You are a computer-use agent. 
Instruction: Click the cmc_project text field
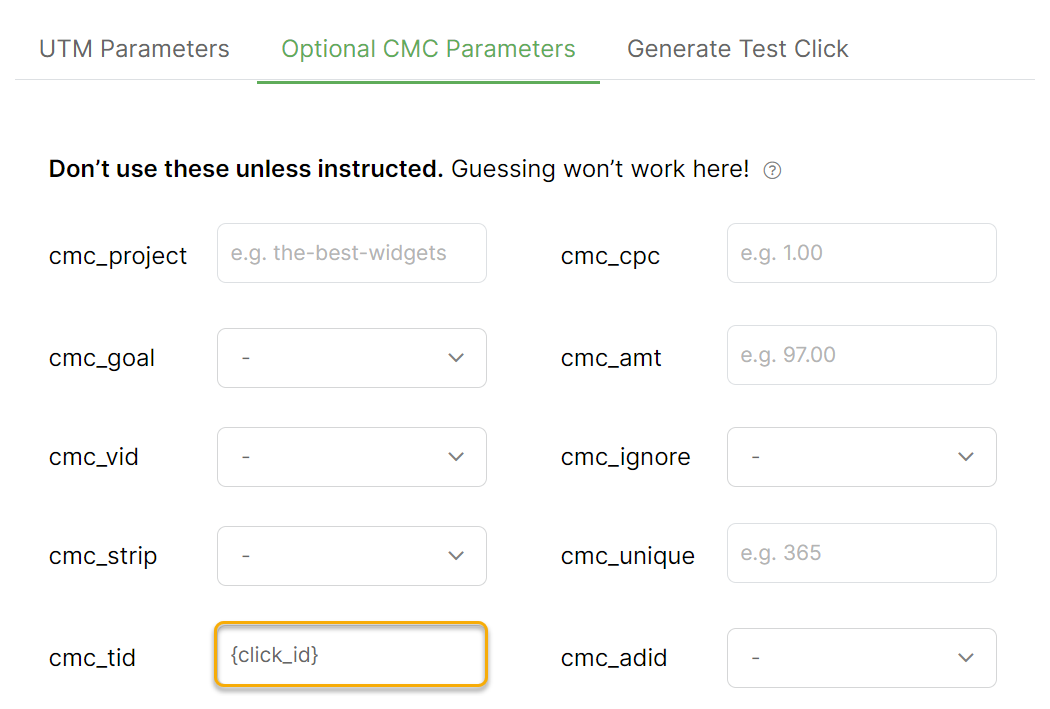(351, 253)
